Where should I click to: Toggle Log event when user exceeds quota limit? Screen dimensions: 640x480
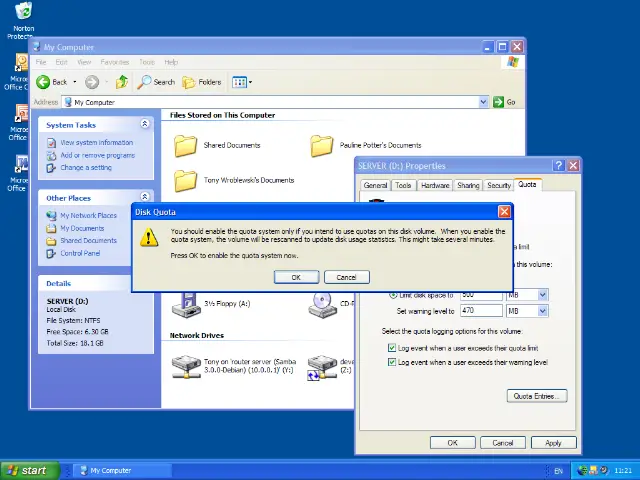(392, 348)
